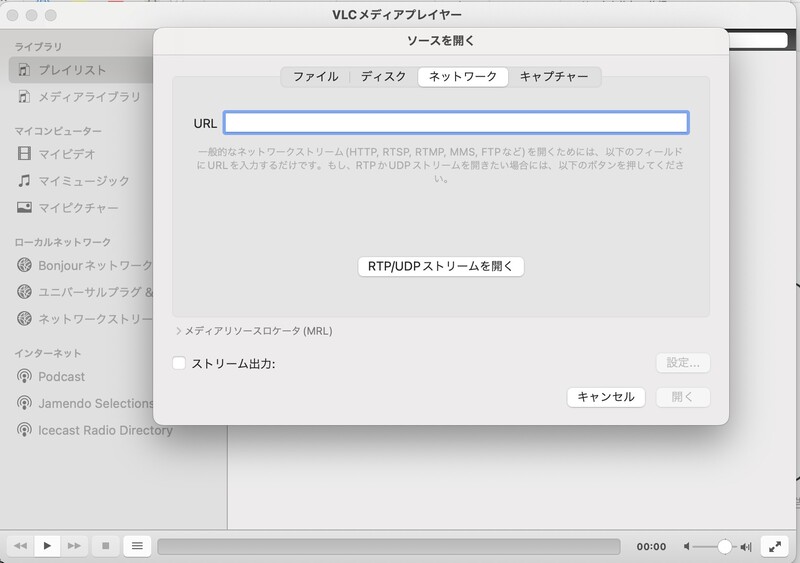Image resolution: width=800 pixels, height=563 pixels.
Task: Select メディアライブラリ in the sidebar
Action: [89, 96]
